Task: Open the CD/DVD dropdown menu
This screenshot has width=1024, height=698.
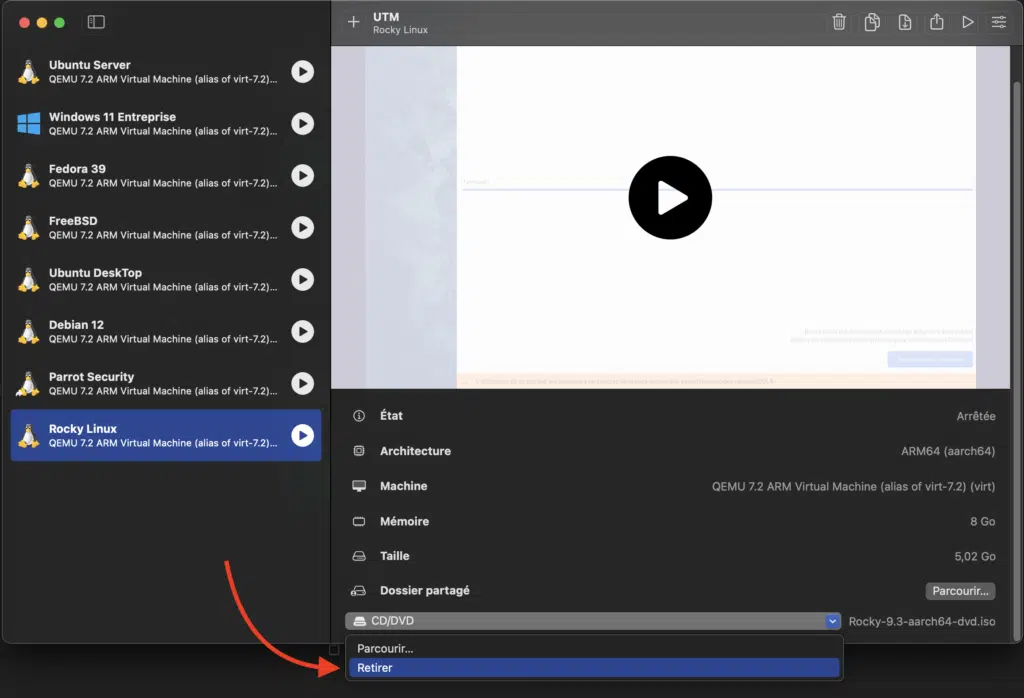Action: coord(593,621)
